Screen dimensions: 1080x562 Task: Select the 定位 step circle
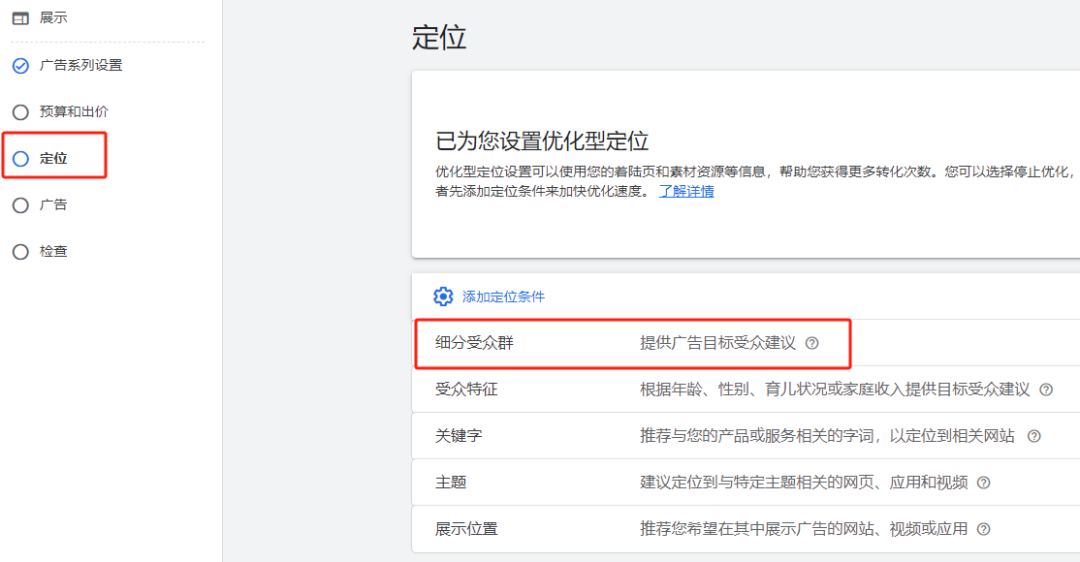click(20, 159)
